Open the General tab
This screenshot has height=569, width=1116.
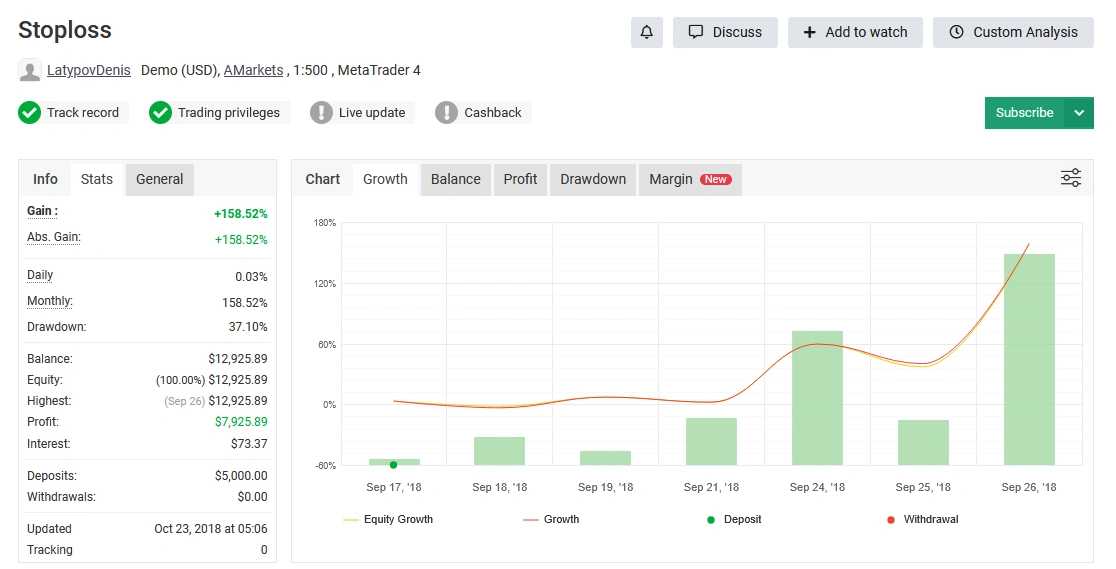[x=159, y=179]
